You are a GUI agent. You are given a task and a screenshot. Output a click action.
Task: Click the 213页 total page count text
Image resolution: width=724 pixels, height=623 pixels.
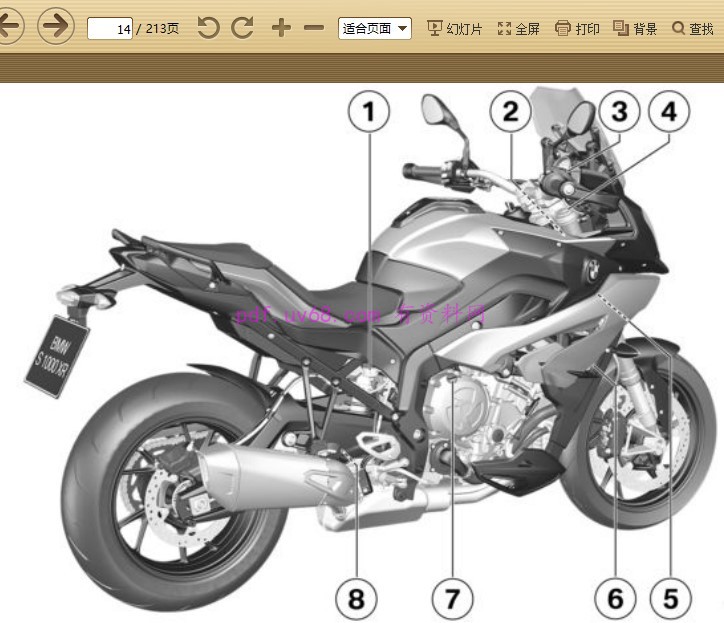(162, 29)
